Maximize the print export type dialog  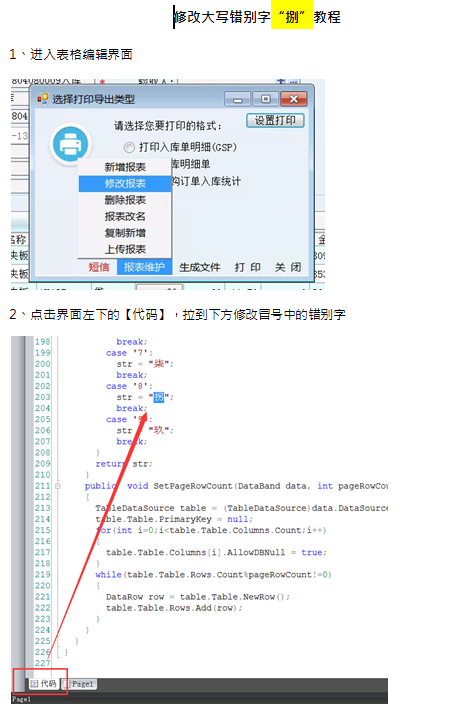pyautogui.click(x=265, y=99)
